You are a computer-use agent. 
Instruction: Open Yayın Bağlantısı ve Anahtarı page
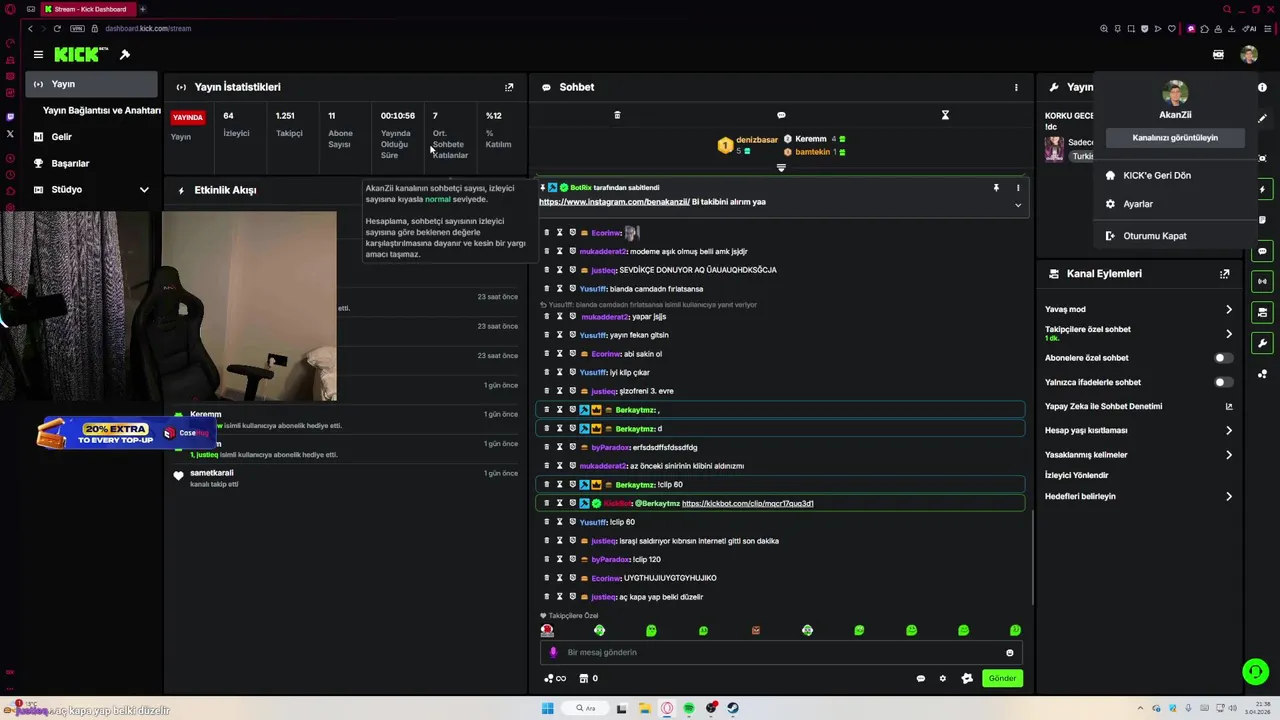click(101, 110)
